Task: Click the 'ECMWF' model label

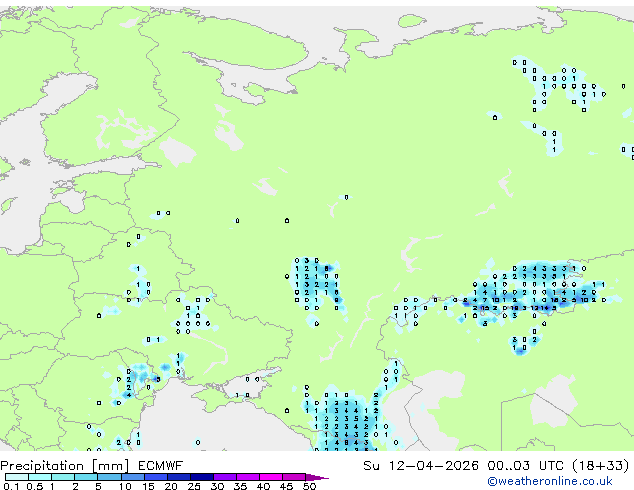Action: pyautogui.click(x=161, y=466)
